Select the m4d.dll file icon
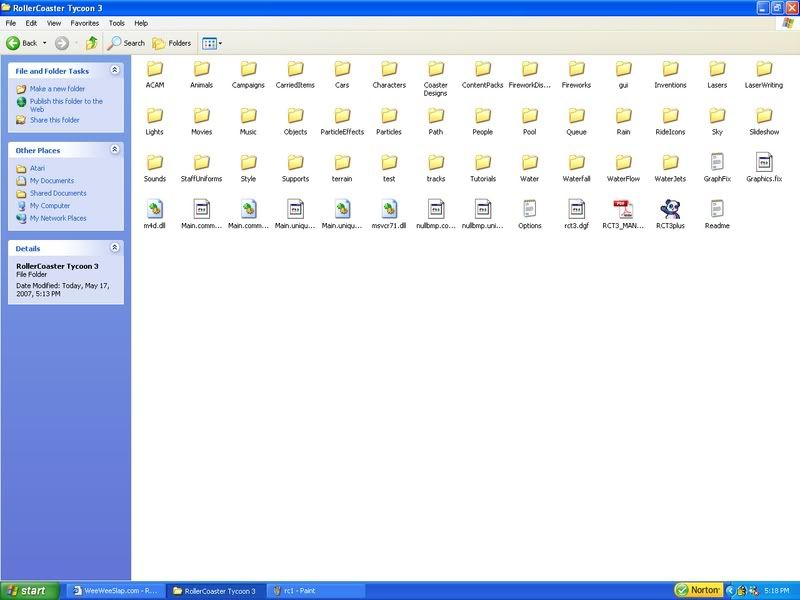The height and width of the screenshot is (600, 800). click(155, 209)
